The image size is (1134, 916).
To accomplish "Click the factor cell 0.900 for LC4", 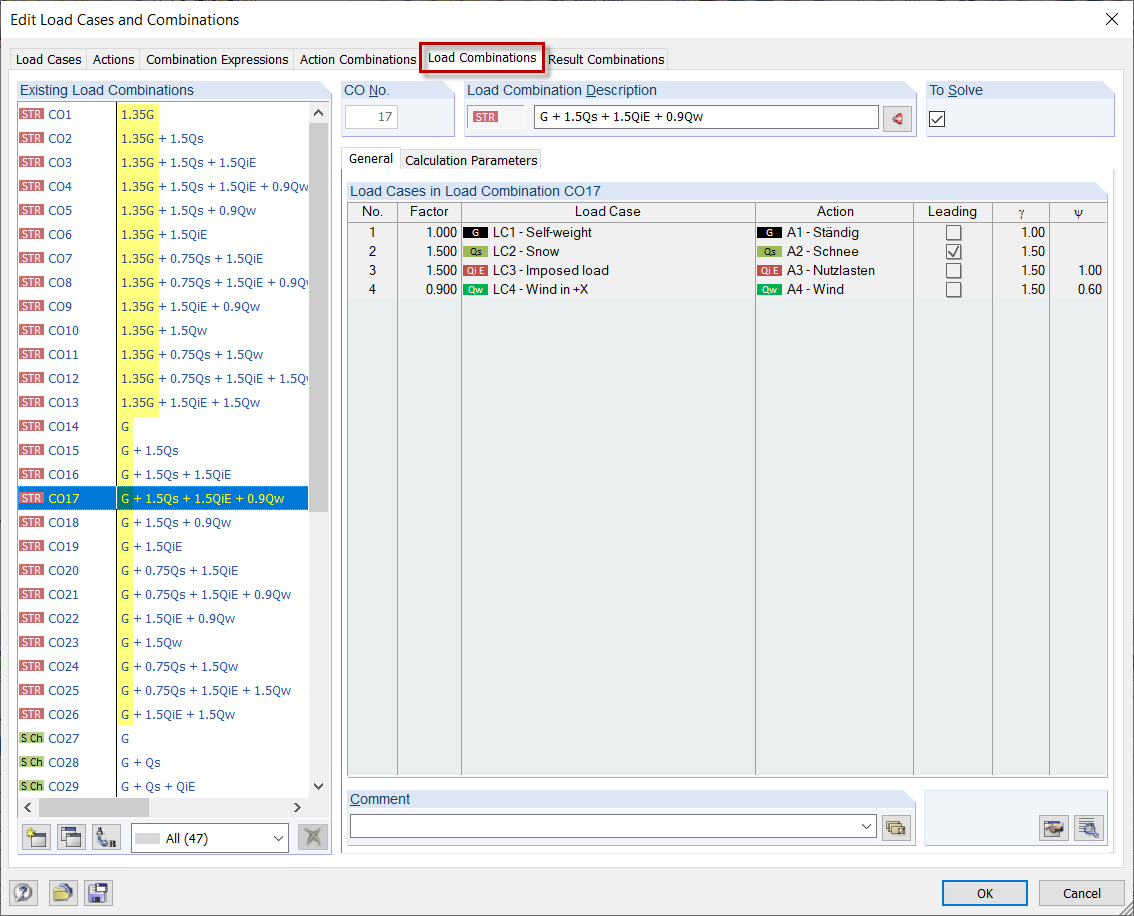I will click(x=430, y=289).
